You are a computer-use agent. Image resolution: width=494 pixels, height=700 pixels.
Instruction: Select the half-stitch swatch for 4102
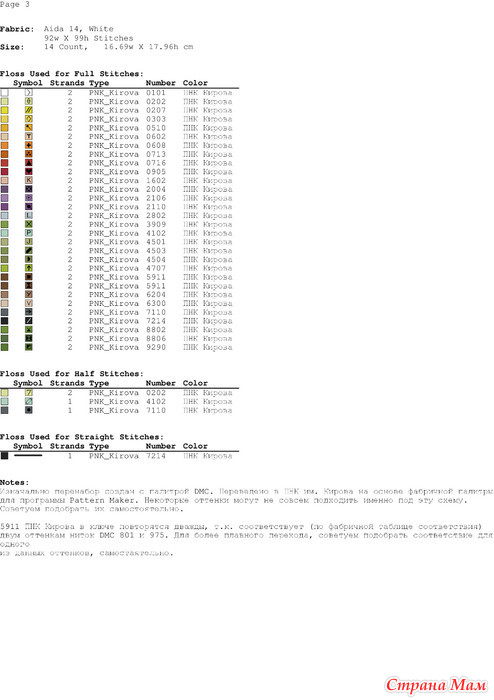(4, 401)
